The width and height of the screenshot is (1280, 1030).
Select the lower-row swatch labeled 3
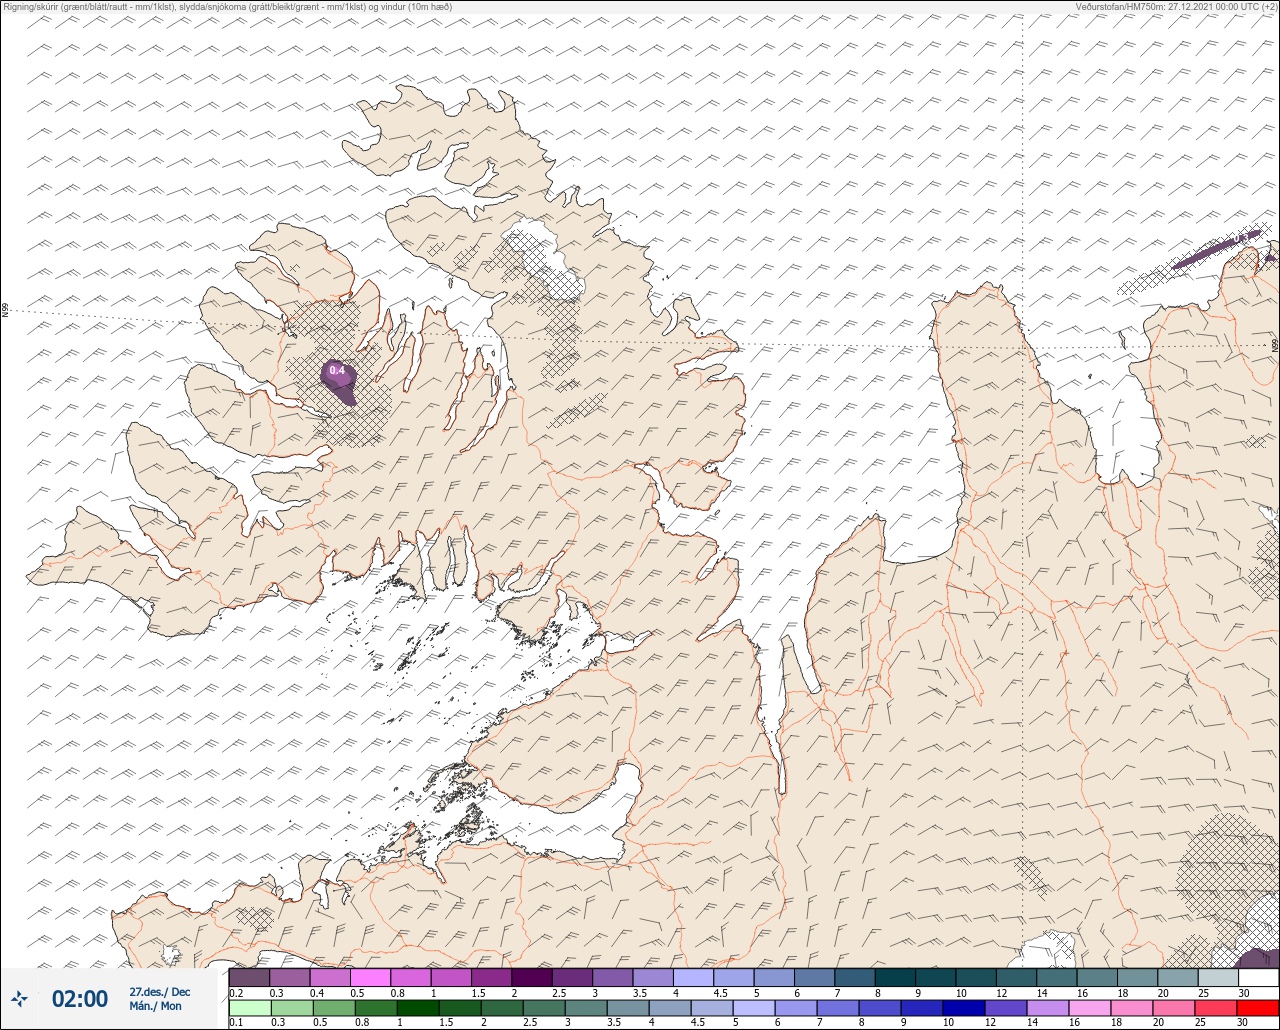click(586, 1008)
